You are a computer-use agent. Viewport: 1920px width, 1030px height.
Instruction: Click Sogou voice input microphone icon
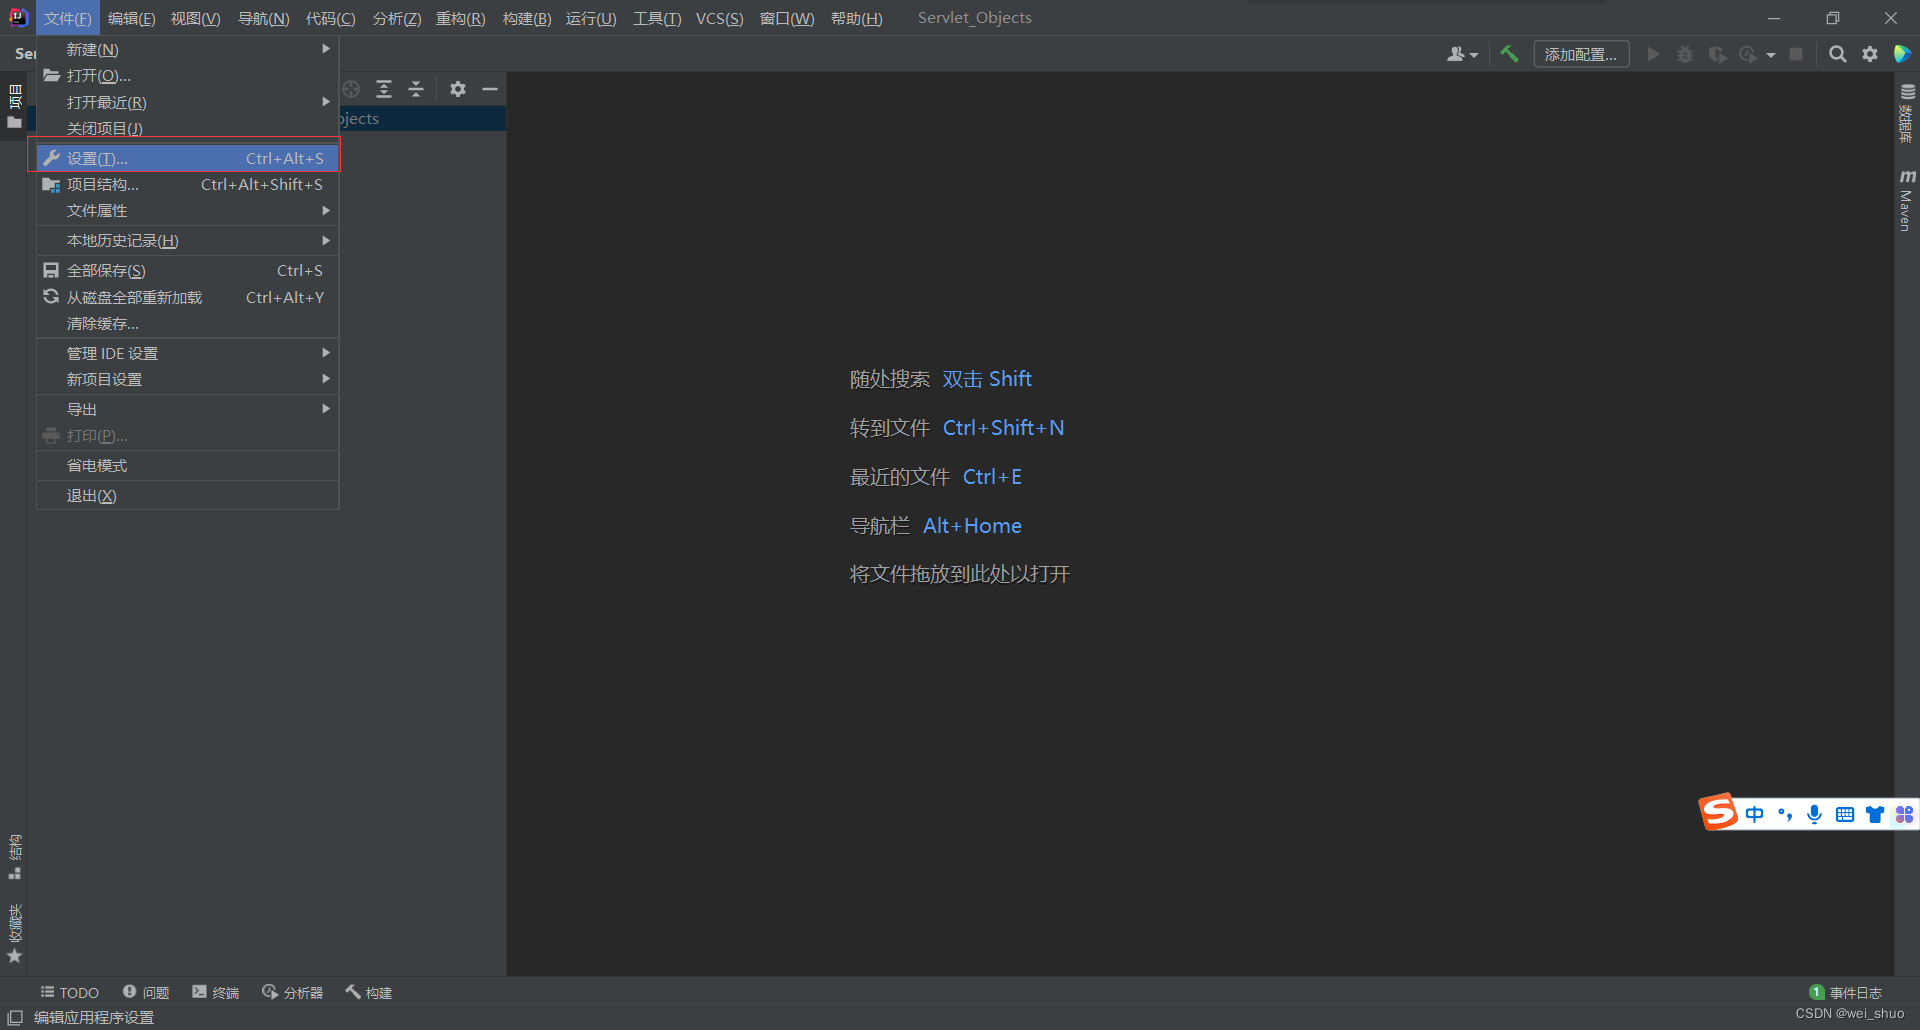click(x=1814, y=814)
